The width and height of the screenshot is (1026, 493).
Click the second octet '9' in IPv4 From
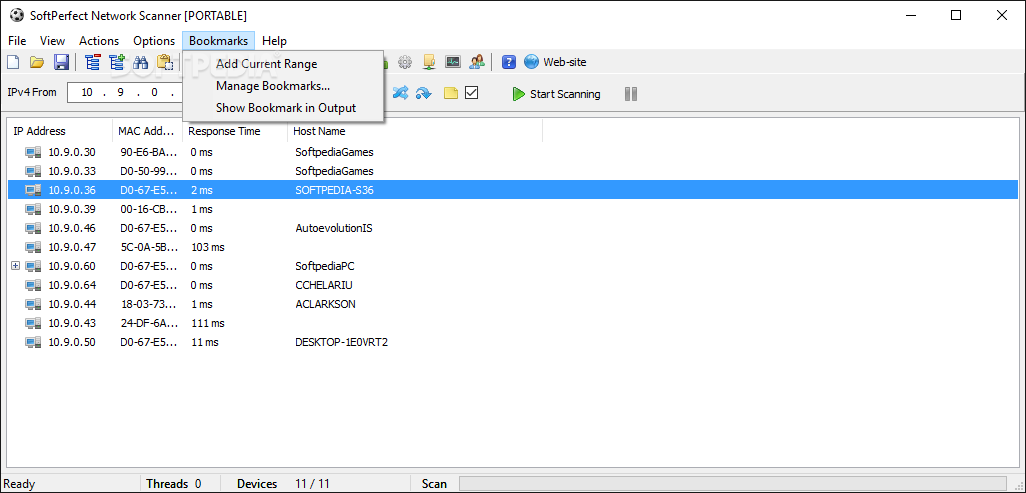(120, 92)
